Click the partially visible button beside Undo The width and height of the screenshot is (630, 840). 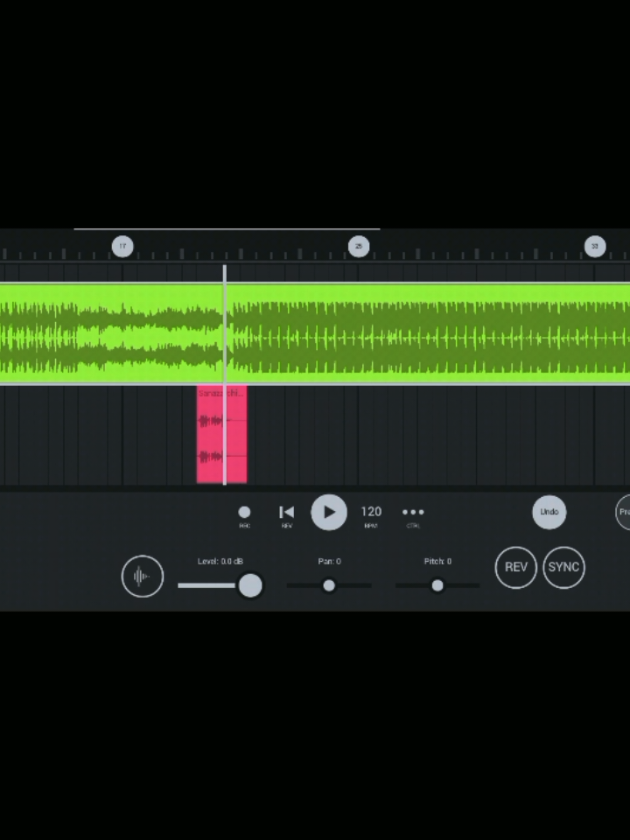coord(623,512)
